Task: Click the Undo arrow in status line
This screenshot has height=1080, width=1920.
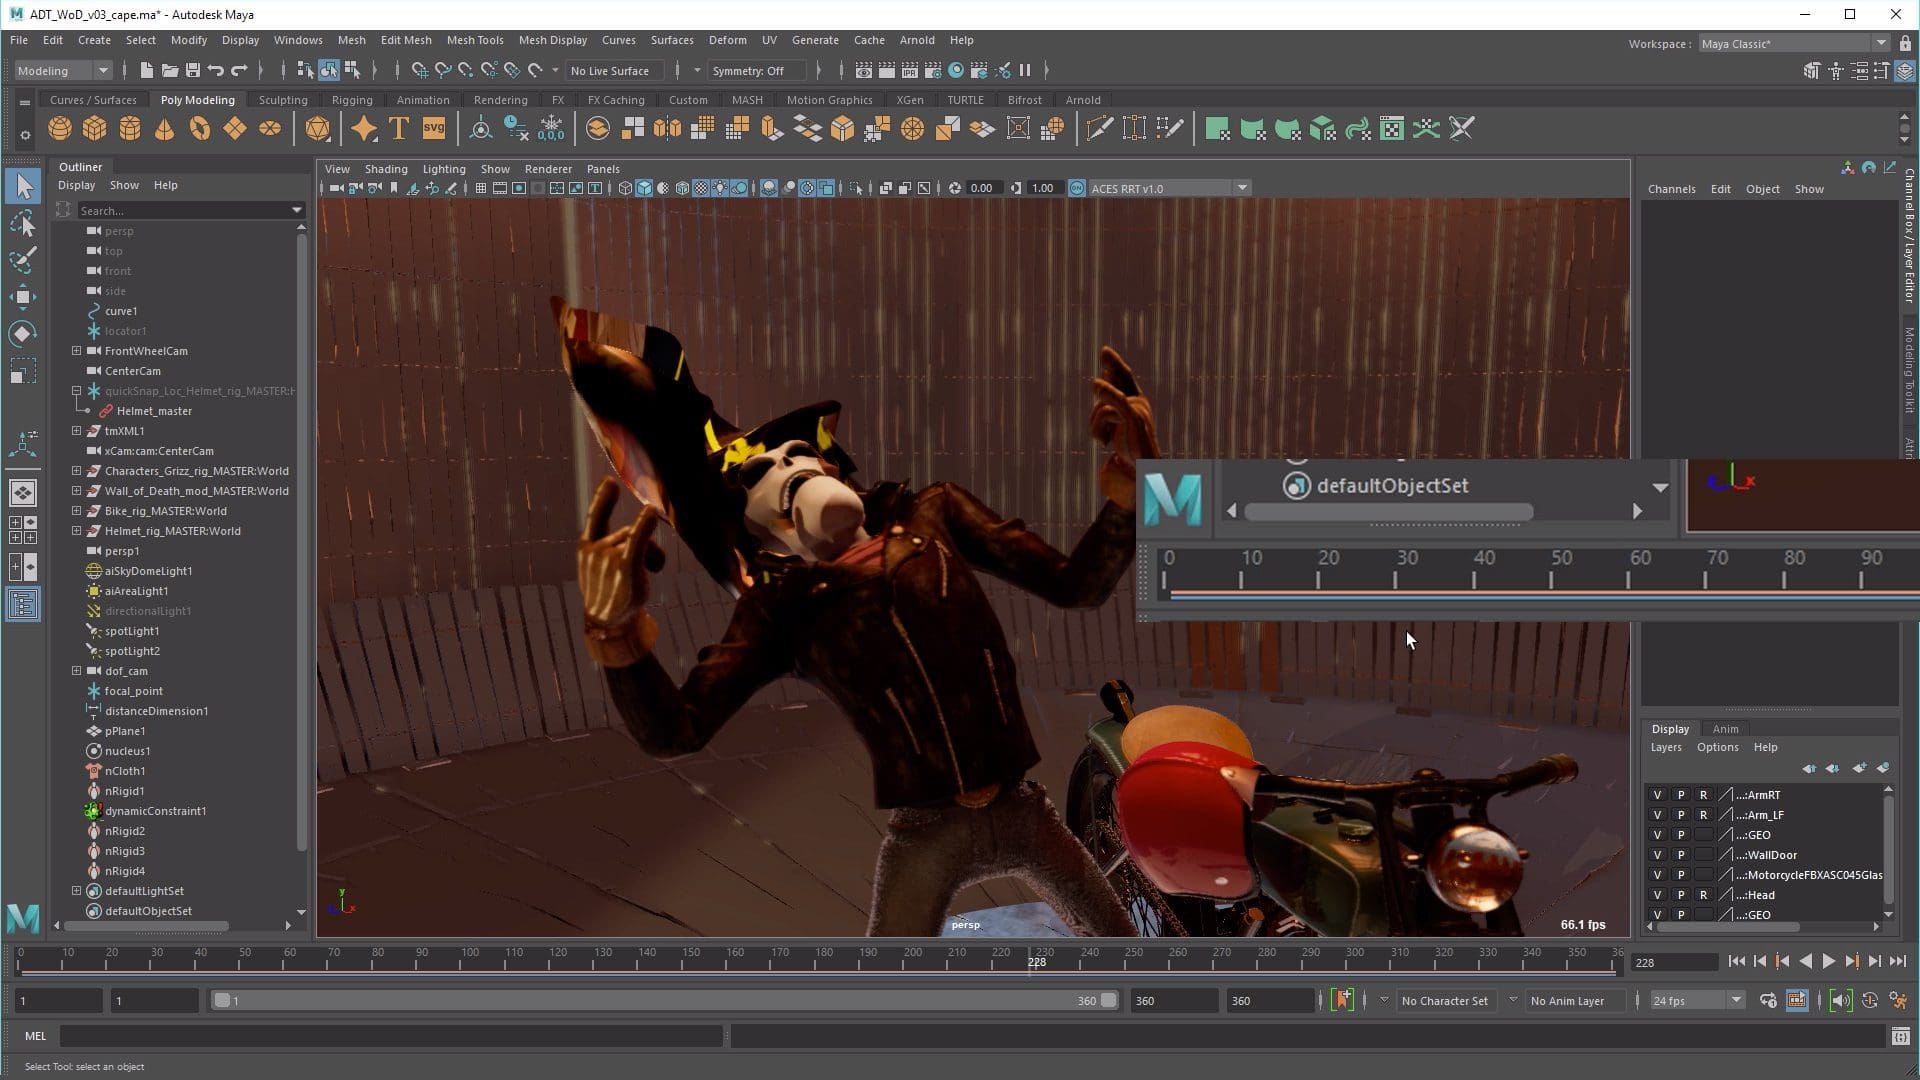Action: point(216,70)
